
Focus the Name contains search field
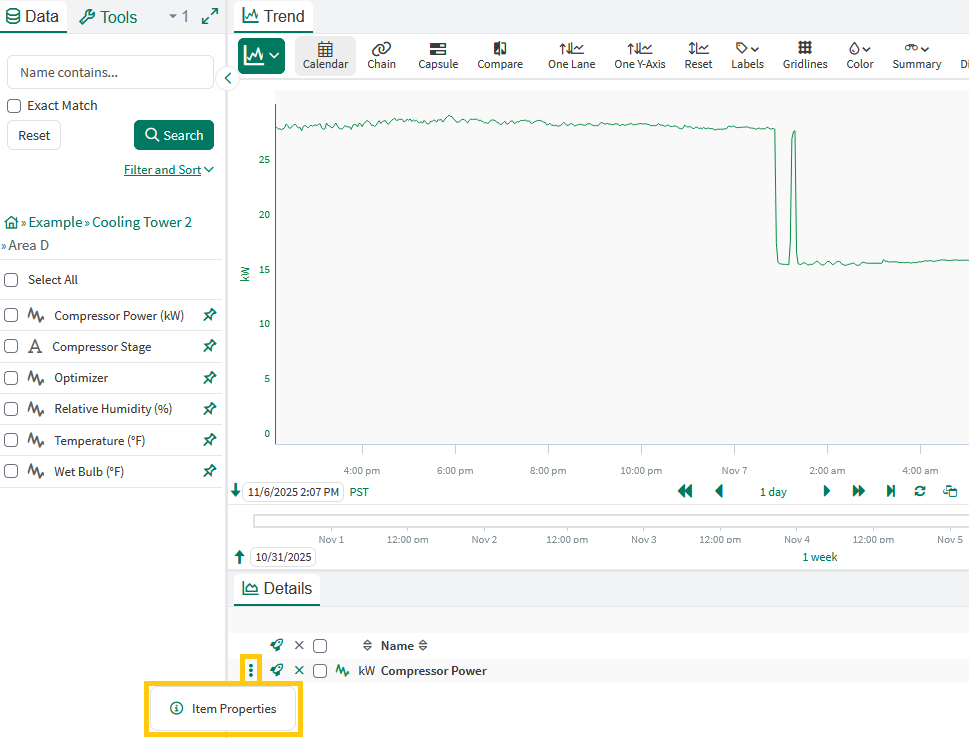(x=110, y=72)
